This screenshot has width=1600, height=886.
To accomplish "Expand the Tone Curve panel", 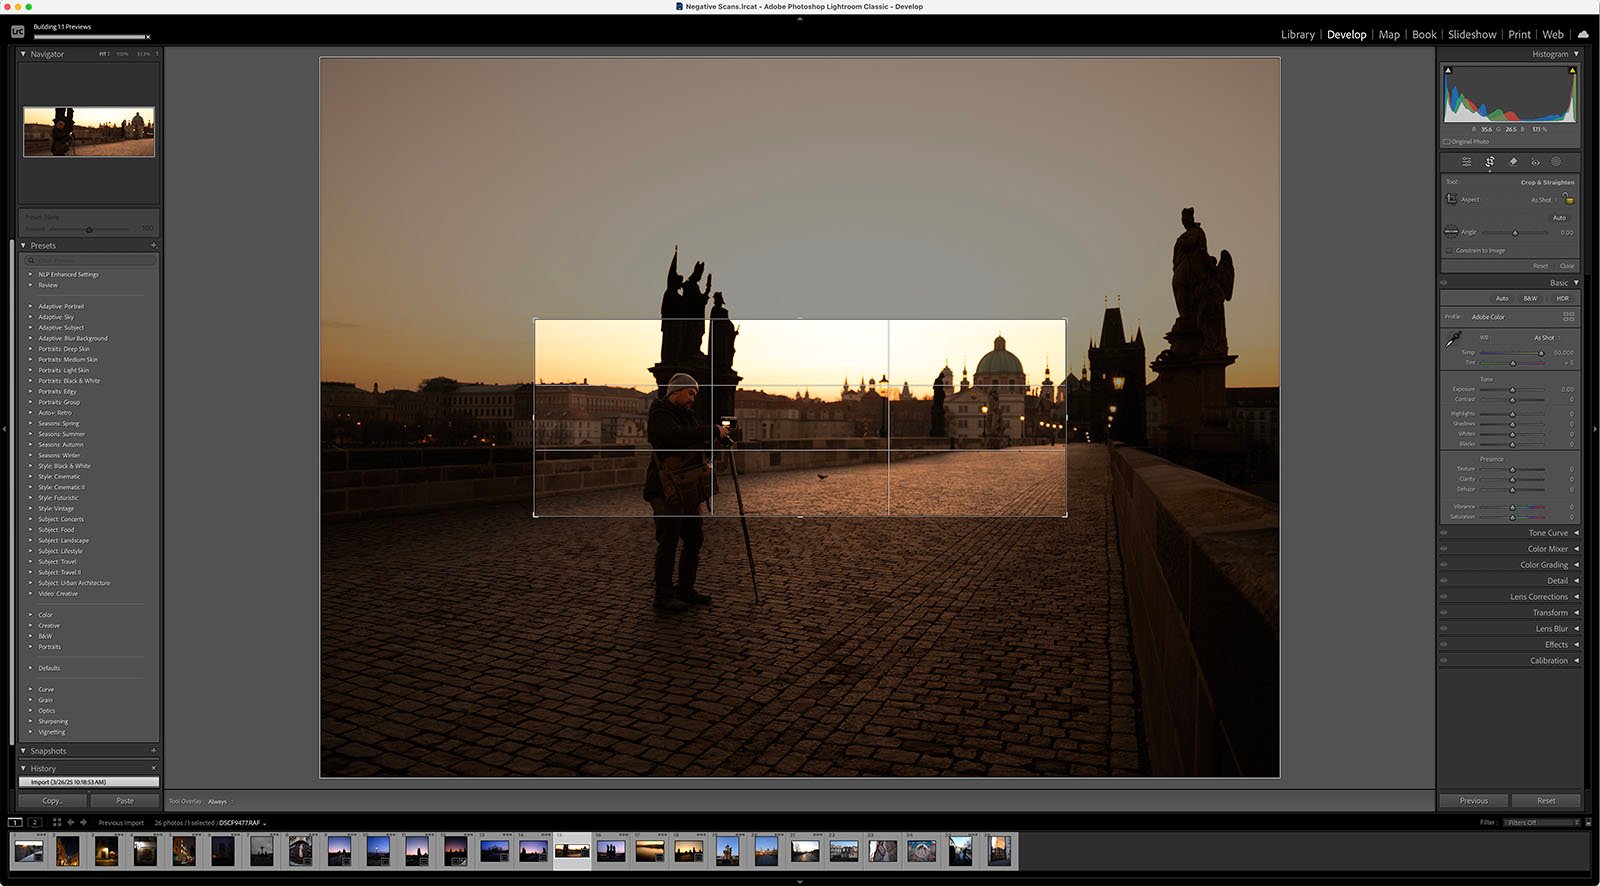I will tap(1576, 533).
